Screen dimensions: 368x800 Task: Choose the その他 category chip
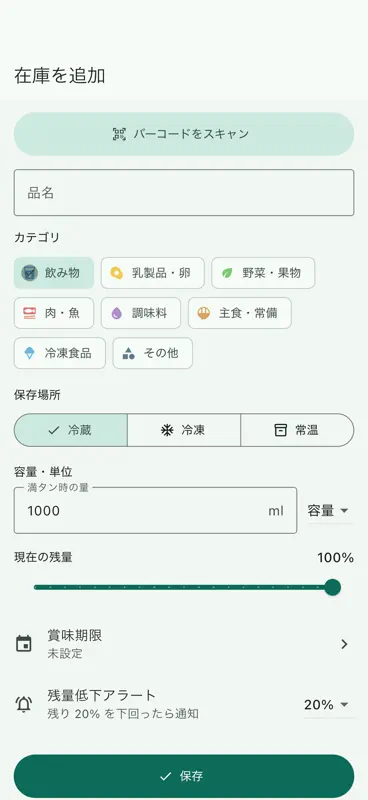pyautogui.click(x=153, y=353)
